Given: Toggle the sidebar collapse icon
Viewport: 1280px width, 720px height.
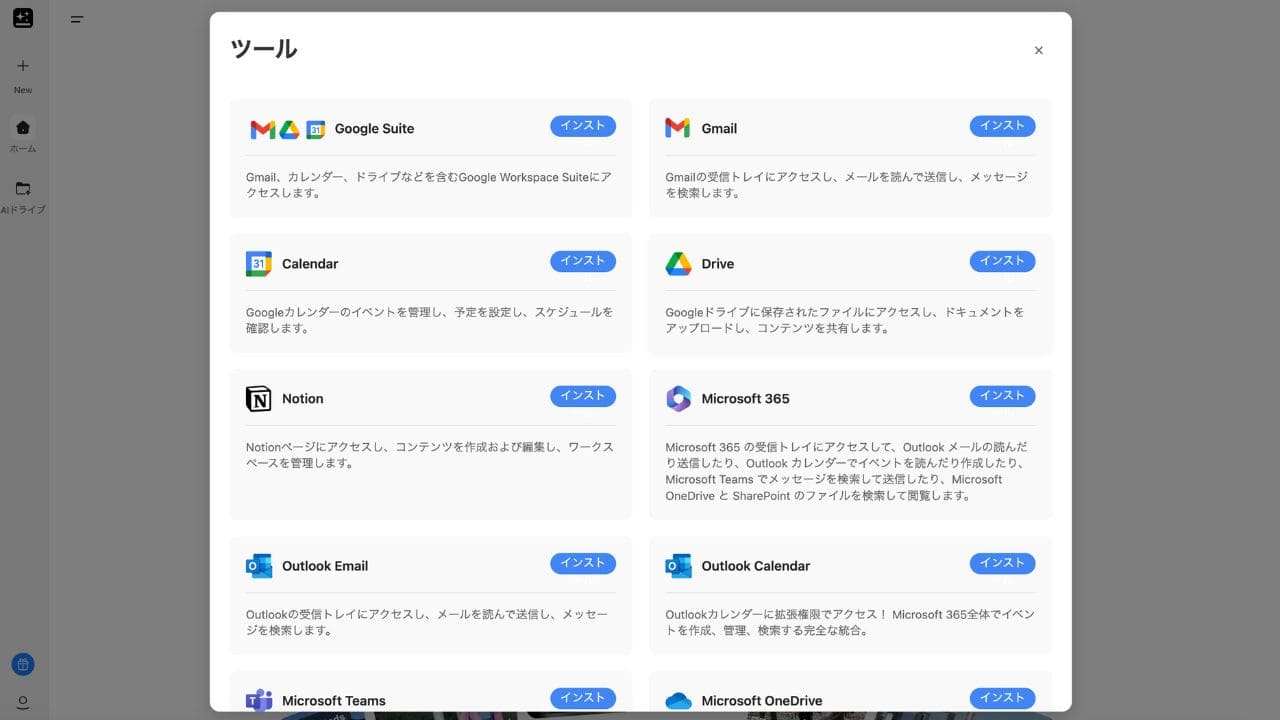Looking at the screenshot, I should coord(77,19).
